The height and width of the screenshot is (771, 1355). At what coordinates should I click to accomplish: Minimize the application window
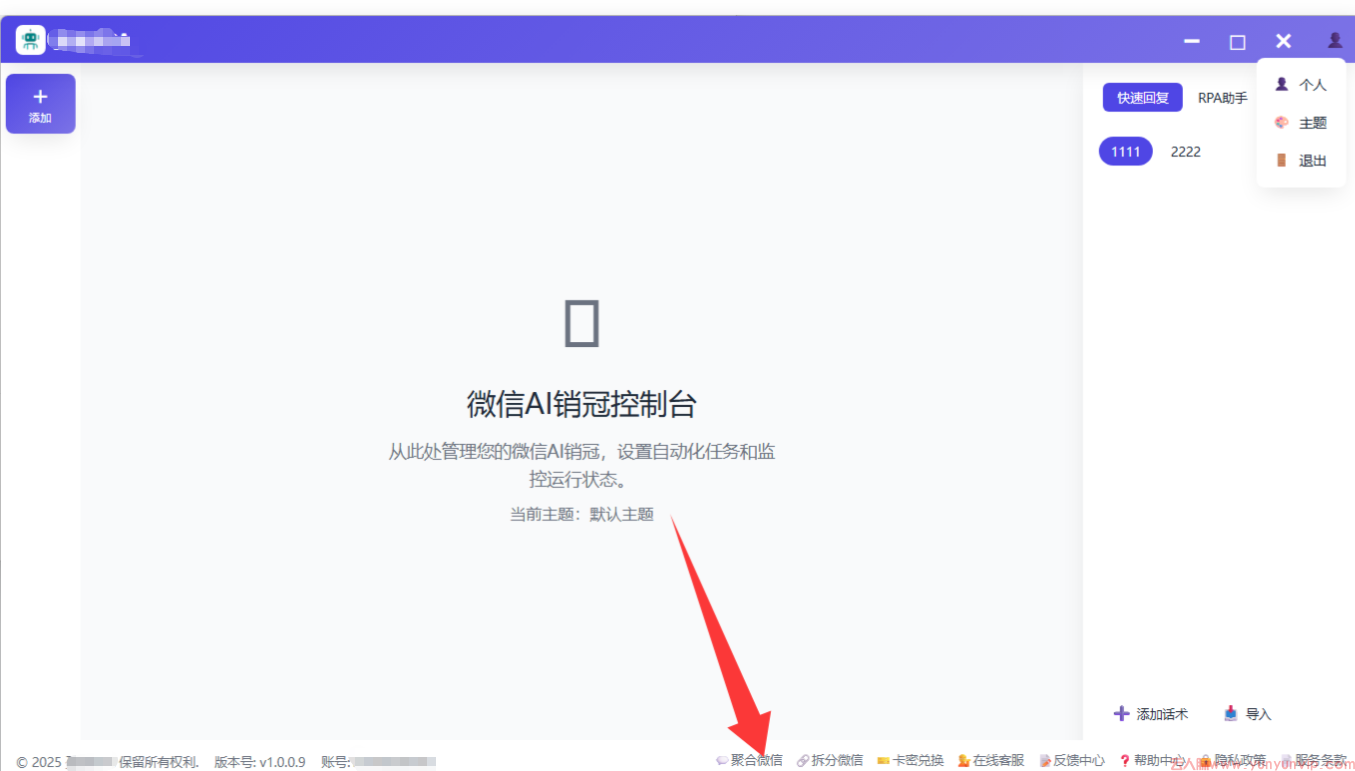(x=1192, y=41)
